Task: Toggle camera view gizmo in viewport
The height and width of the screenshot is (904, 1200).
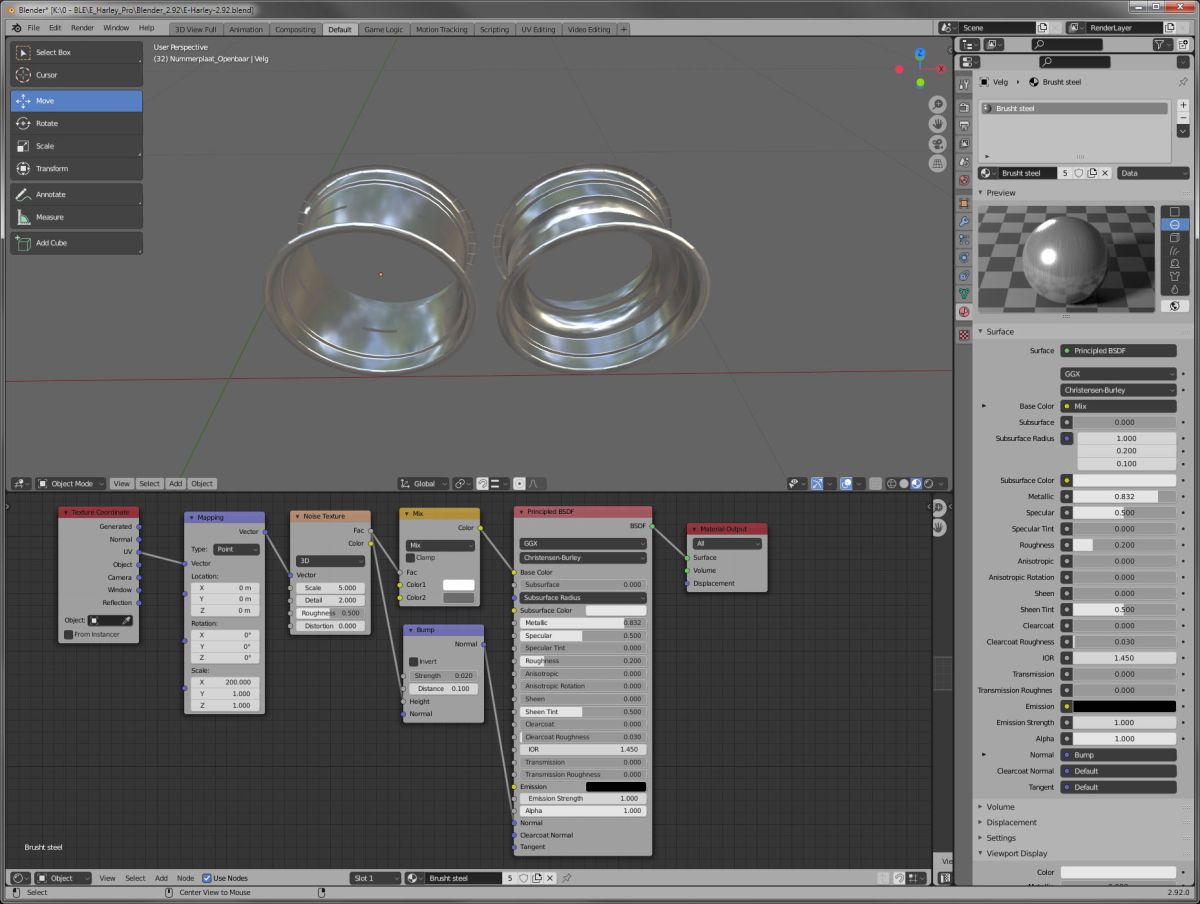Action: (x=937, y=143)
